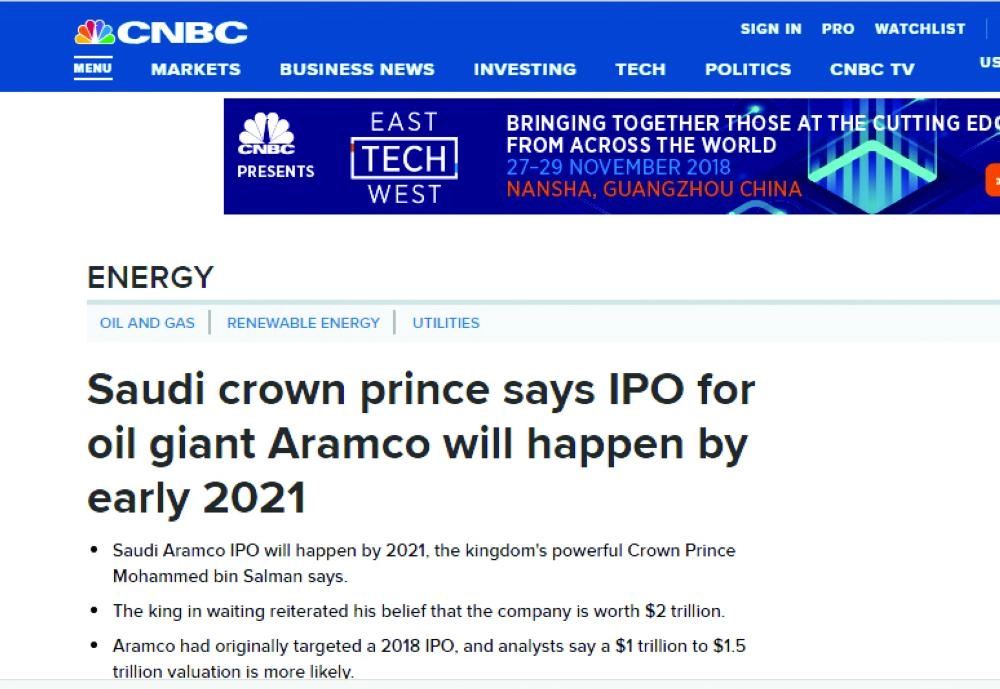This screenshot has height=689, width=1000.
Task: Click the orange arrow button in the banner ad
Action: (x=994, y=181)
